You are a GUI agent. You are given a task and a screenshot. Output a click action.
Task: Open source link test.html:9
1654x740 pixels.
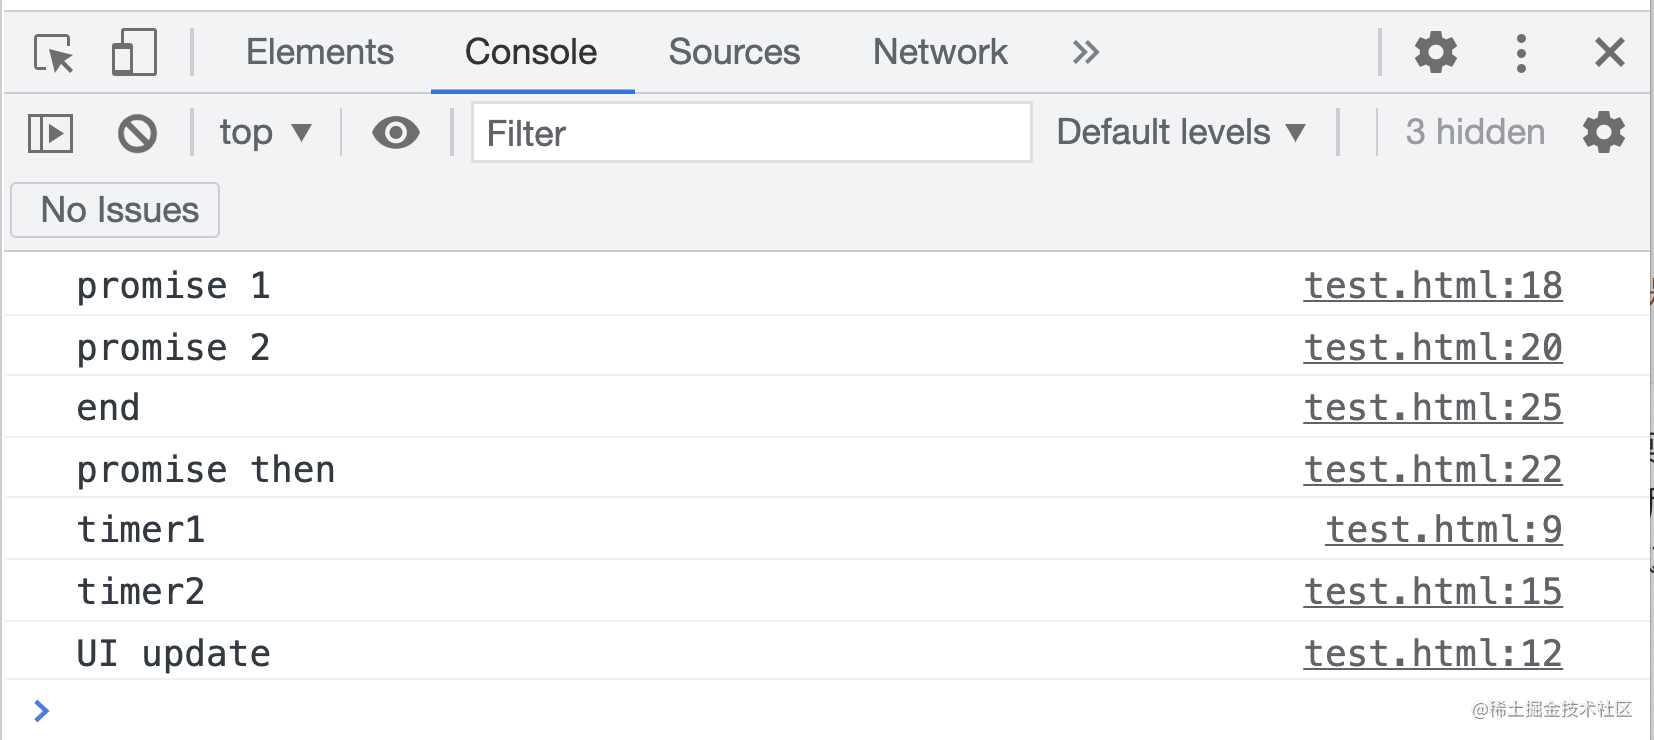pos(1443,530)
